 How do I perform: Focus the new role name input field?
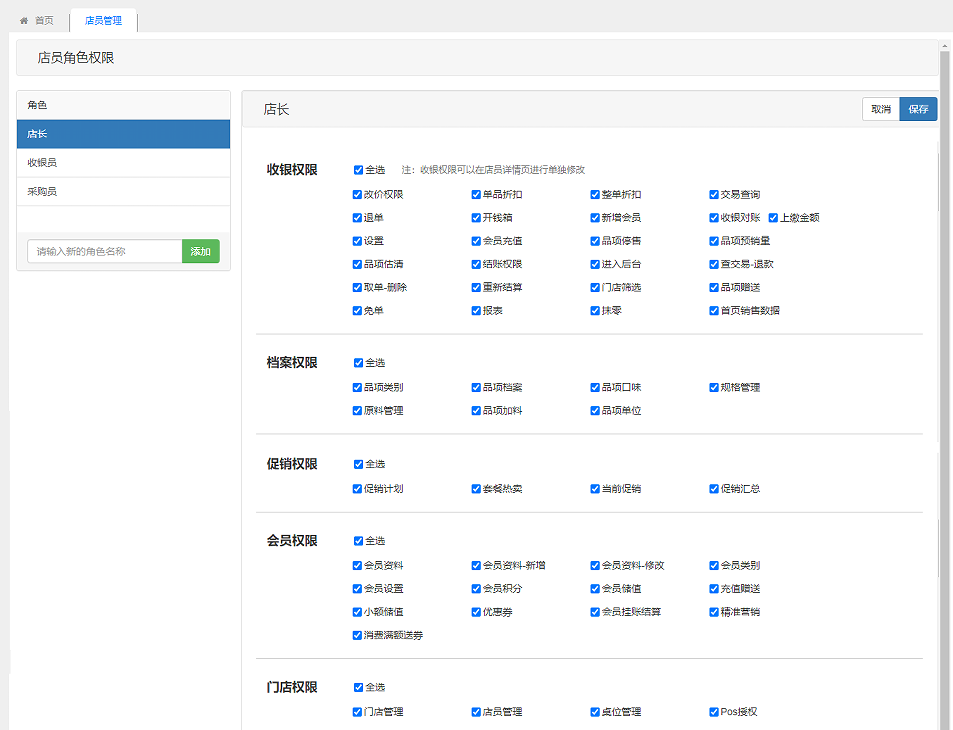coord(105,251)
